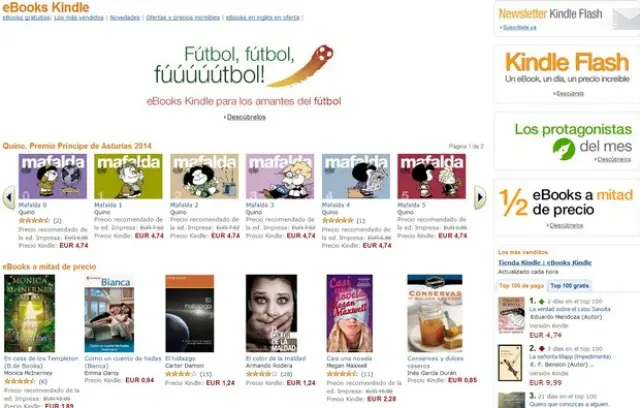Open the Mafalda 5 book cover
This screenshot has height=408, width=640.
point(431,176)
